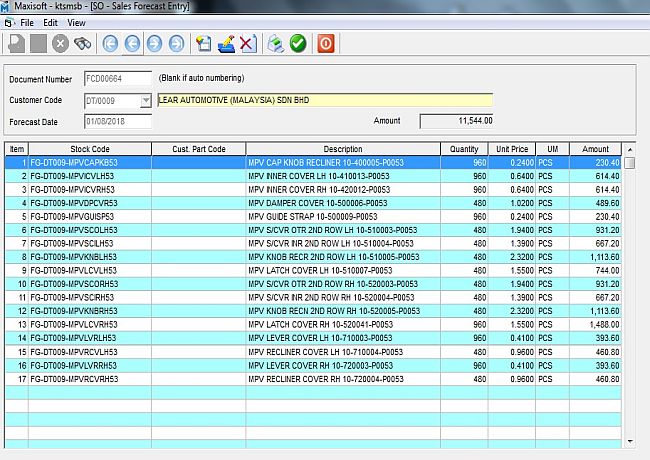This screenshot has height=460, width=650.
Task: Click the Description column header
Action: point(343,149)
